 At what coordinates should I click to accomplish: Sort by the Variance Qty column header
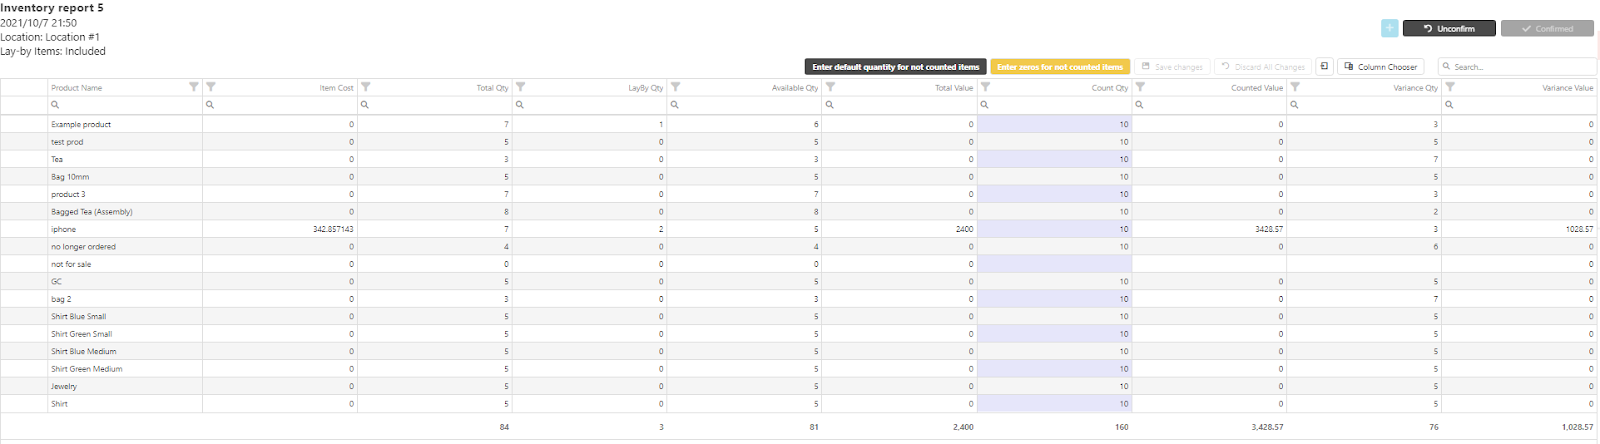pos(1416,88)
